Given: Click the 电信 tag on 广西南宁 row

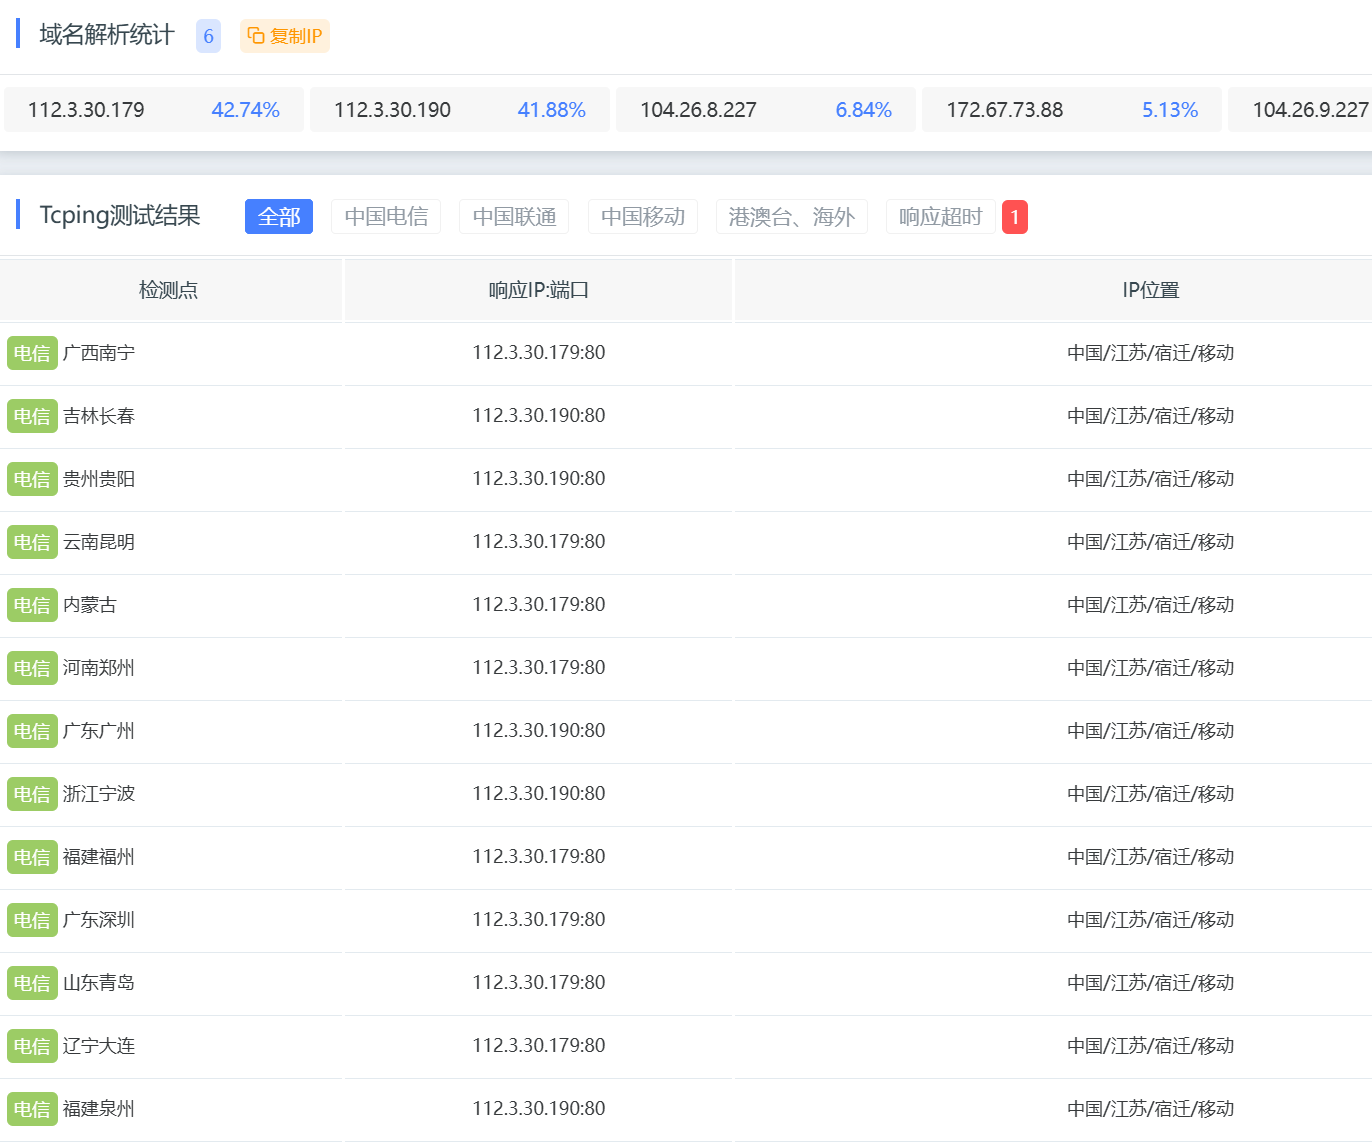Looking at the screenshot, I should (32, 353).
